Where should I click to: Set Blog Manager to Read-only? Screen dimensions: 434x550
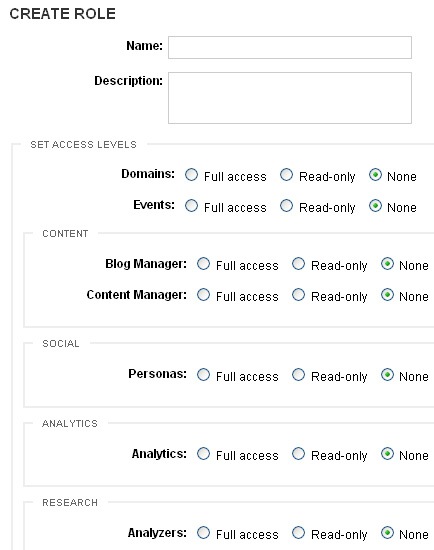click(x=298, y=264)
